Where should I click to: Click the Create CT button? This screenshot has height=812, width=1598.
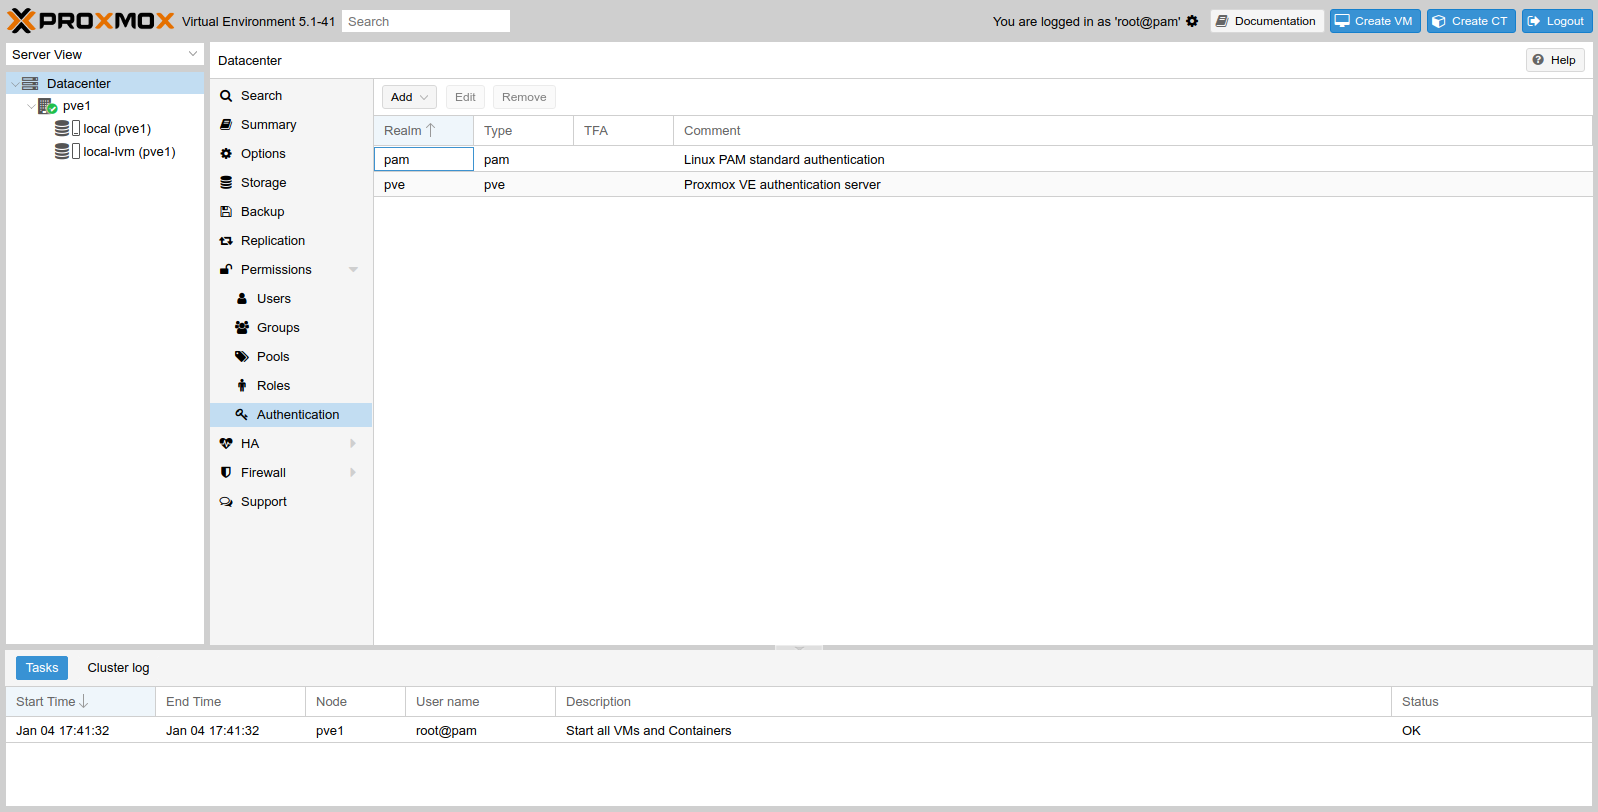(1471, 21)
